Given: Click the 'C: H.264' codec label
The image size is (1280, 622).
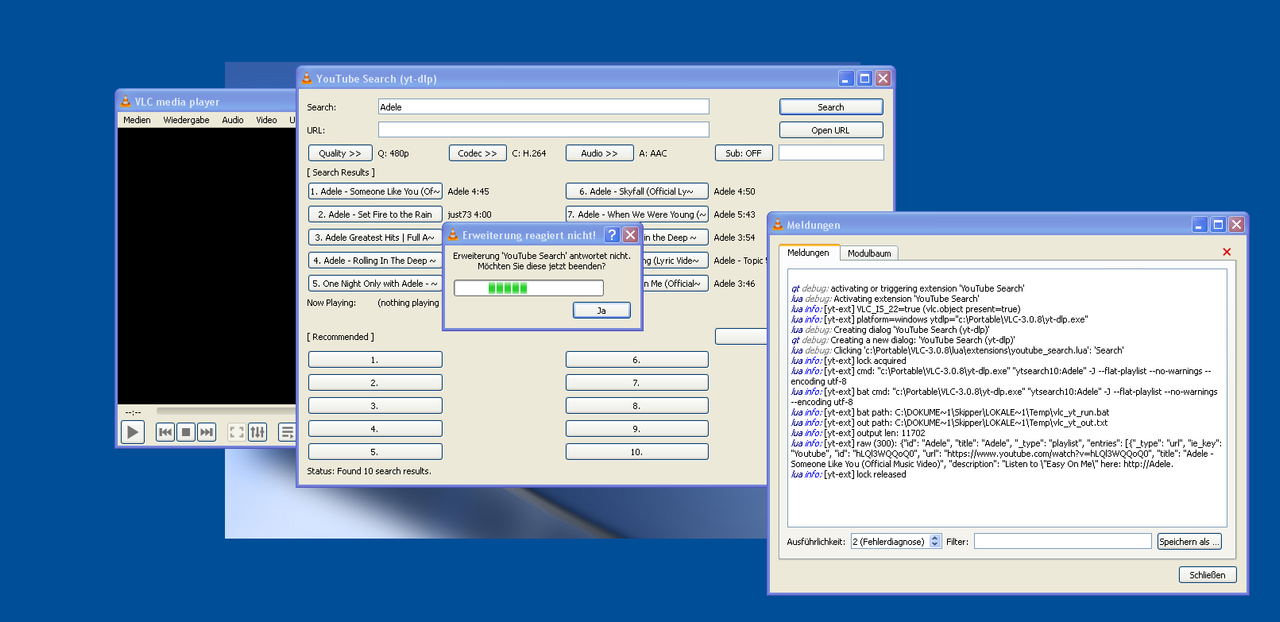Looking at the screenshot, I should pyautogui.click(x=529, y=153).
